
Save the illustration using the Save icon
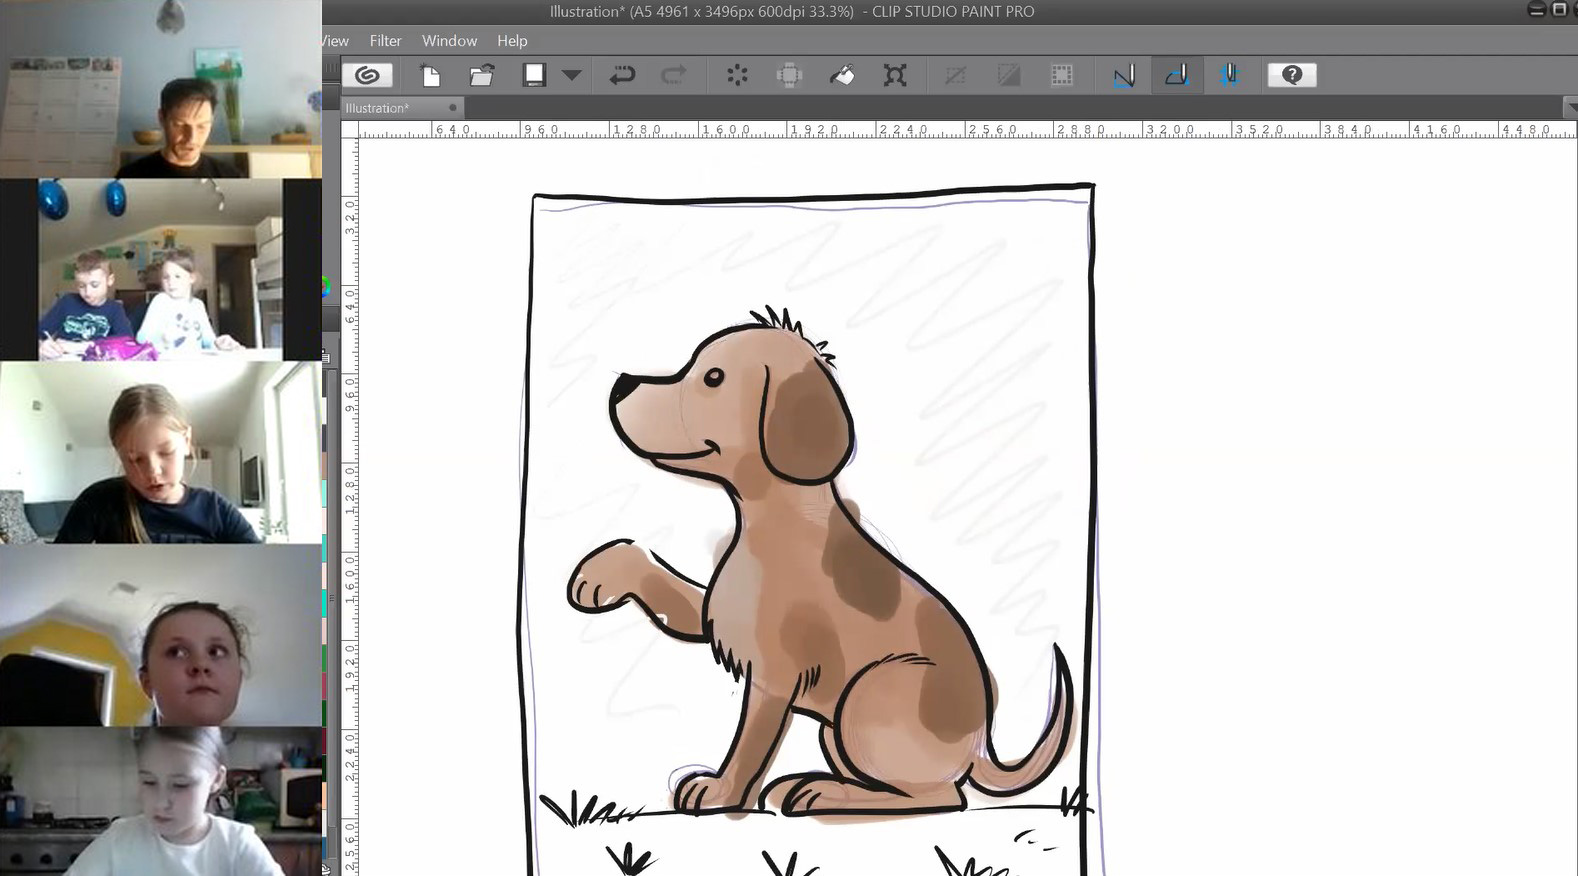point(534,75)
